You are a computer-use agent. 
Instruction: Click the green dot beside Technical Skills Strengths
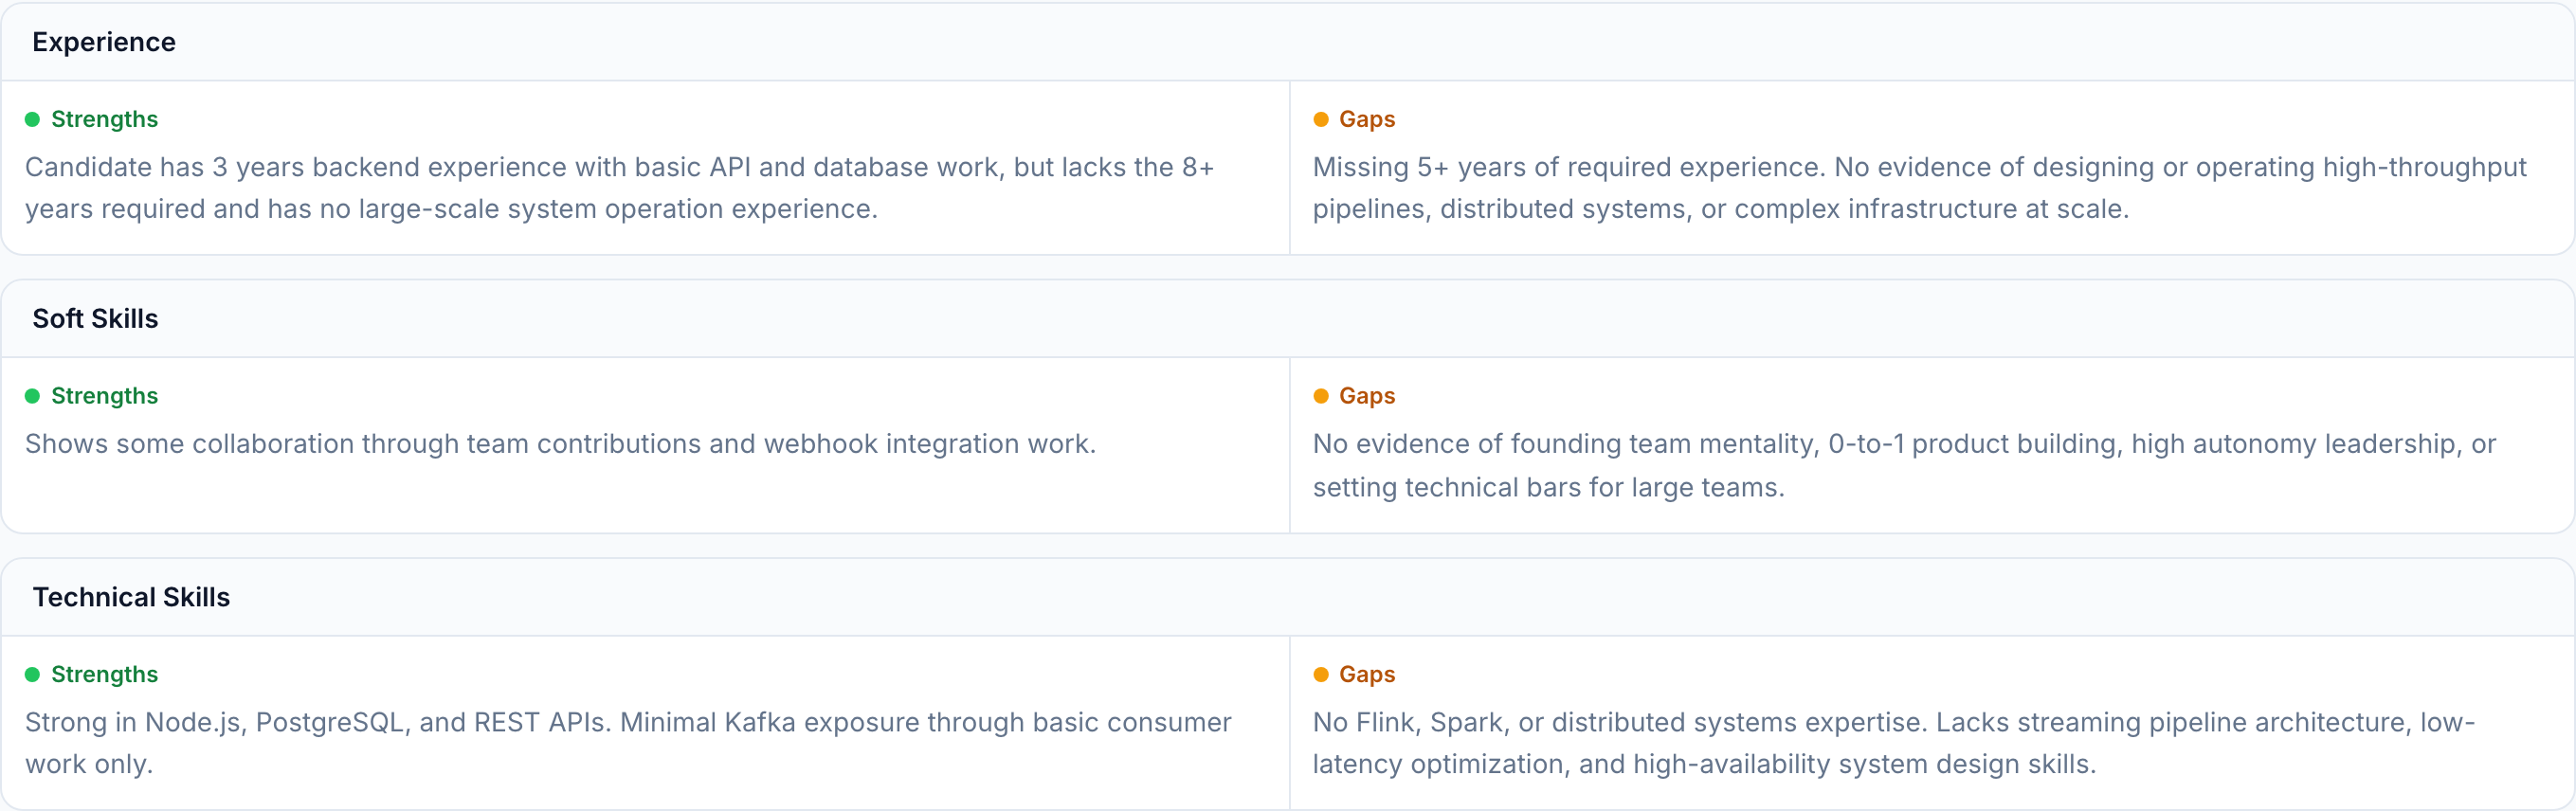click(x=32, y=675)
